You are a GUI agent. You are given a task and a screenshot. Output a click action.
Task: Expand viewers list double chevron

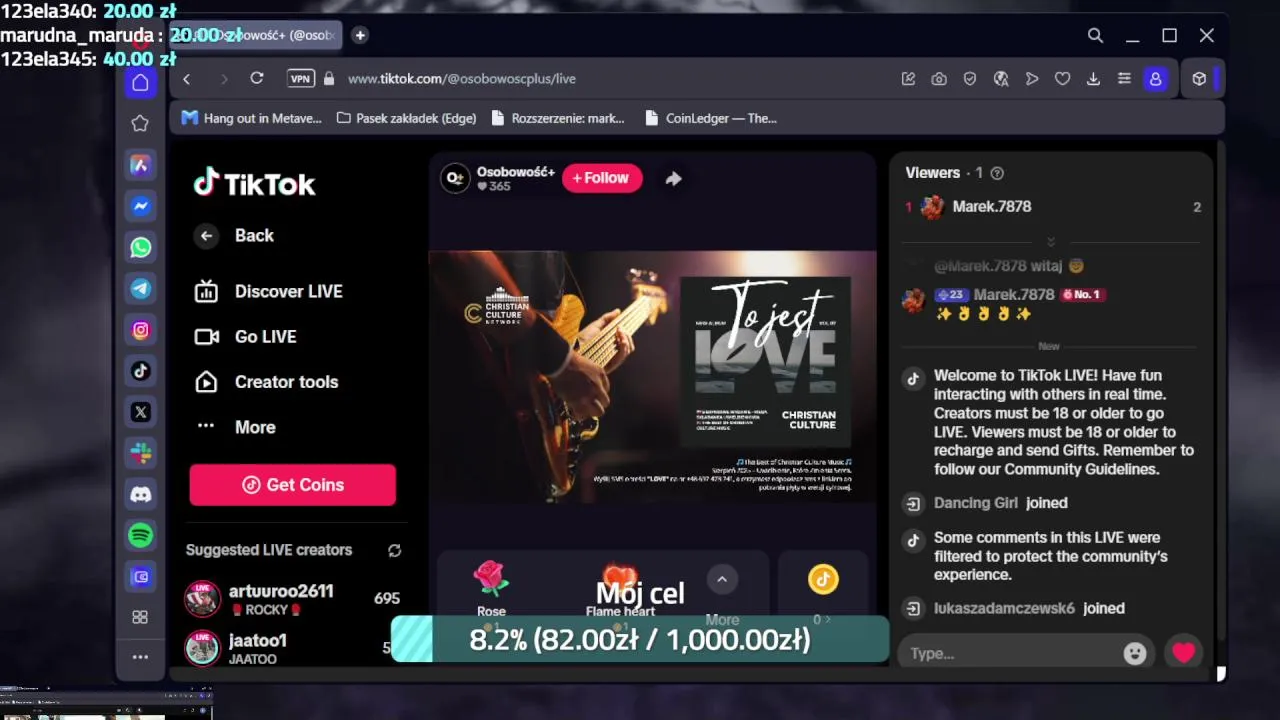[1050, 242]
